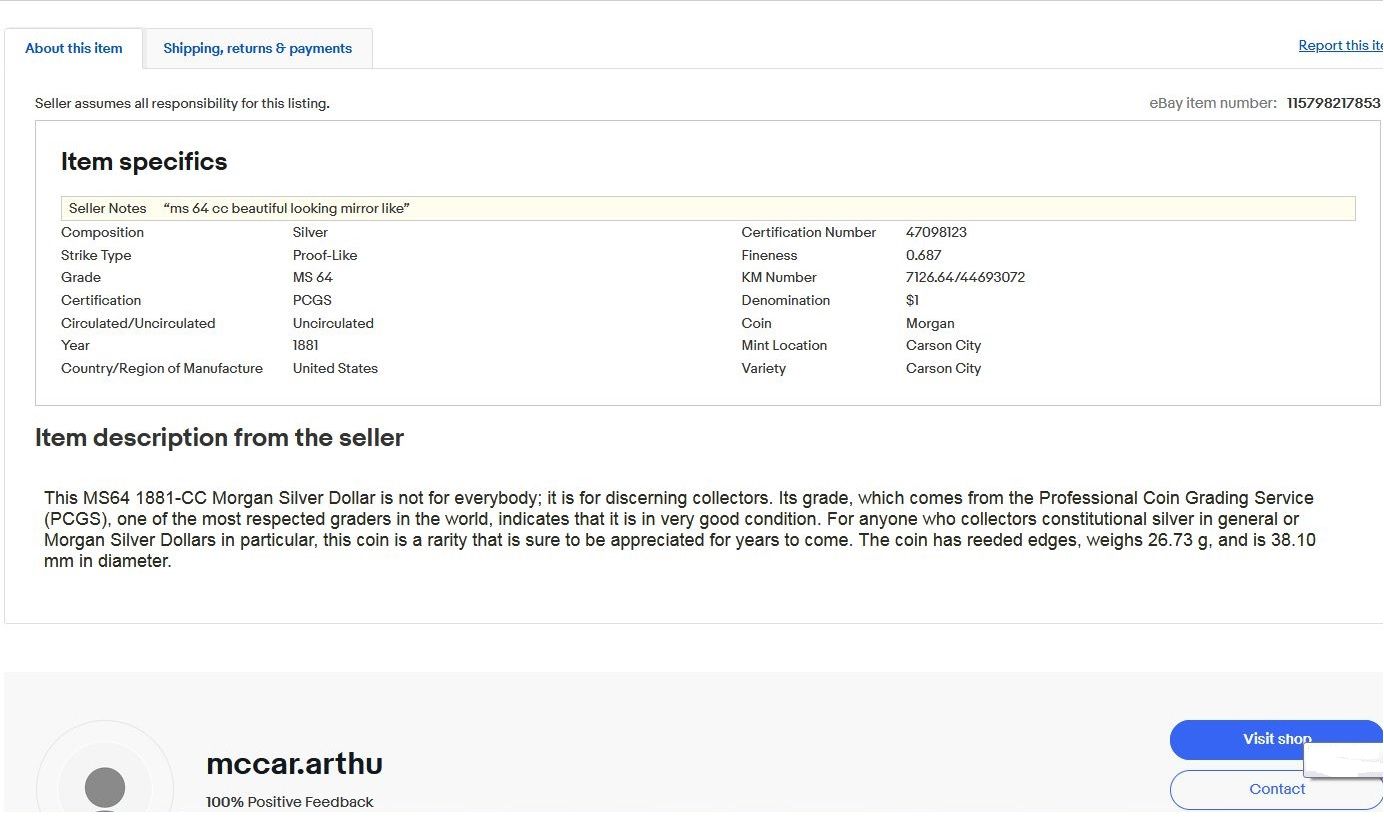
Task: Click the seller's gray avatar icon
Action: point(105,787)
